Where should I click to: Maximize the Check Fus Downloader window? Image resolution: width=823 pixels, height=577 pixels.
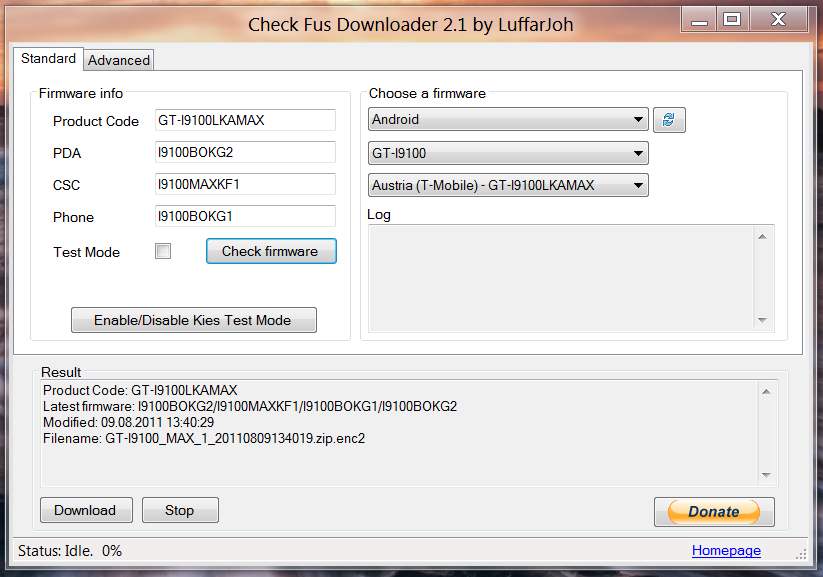coord(732,20)
